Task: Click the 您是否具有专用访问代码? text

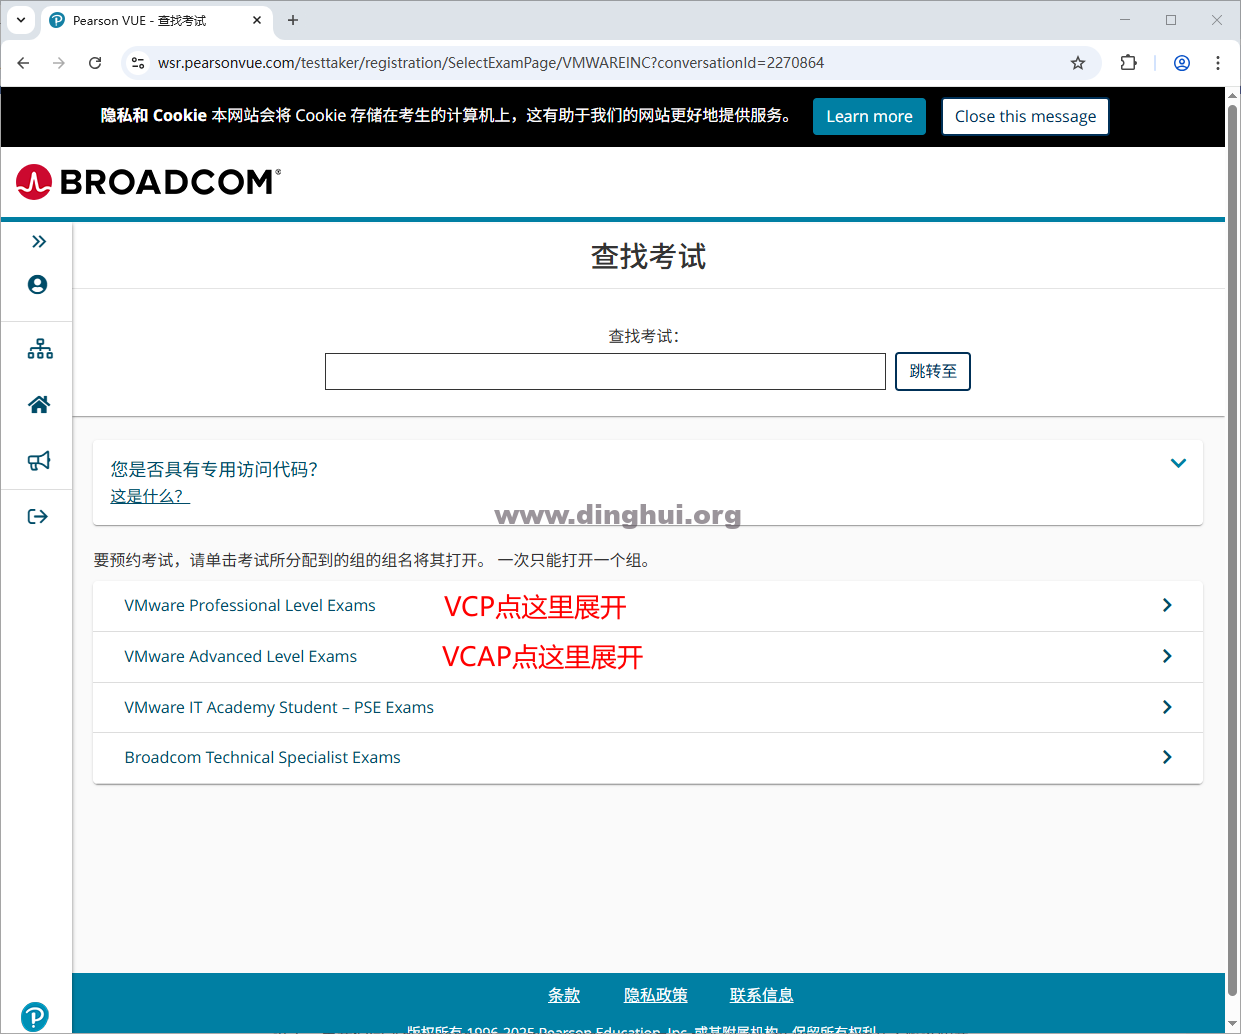Action: pos(214,469)
